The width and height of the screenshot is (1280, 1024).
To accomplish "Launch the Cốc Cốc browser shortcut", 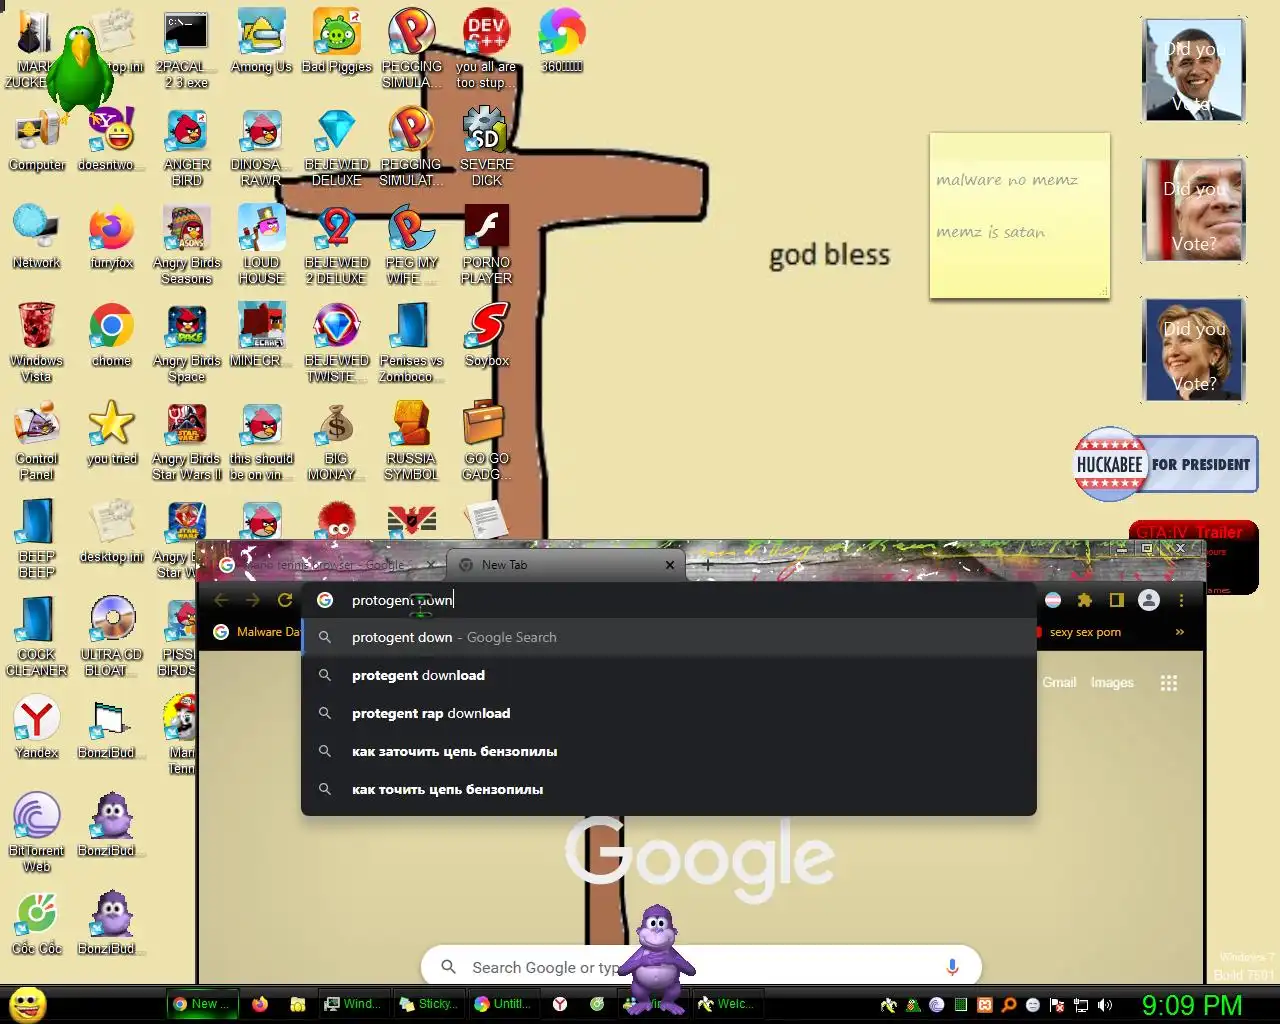I will click(x=36, y=924).
